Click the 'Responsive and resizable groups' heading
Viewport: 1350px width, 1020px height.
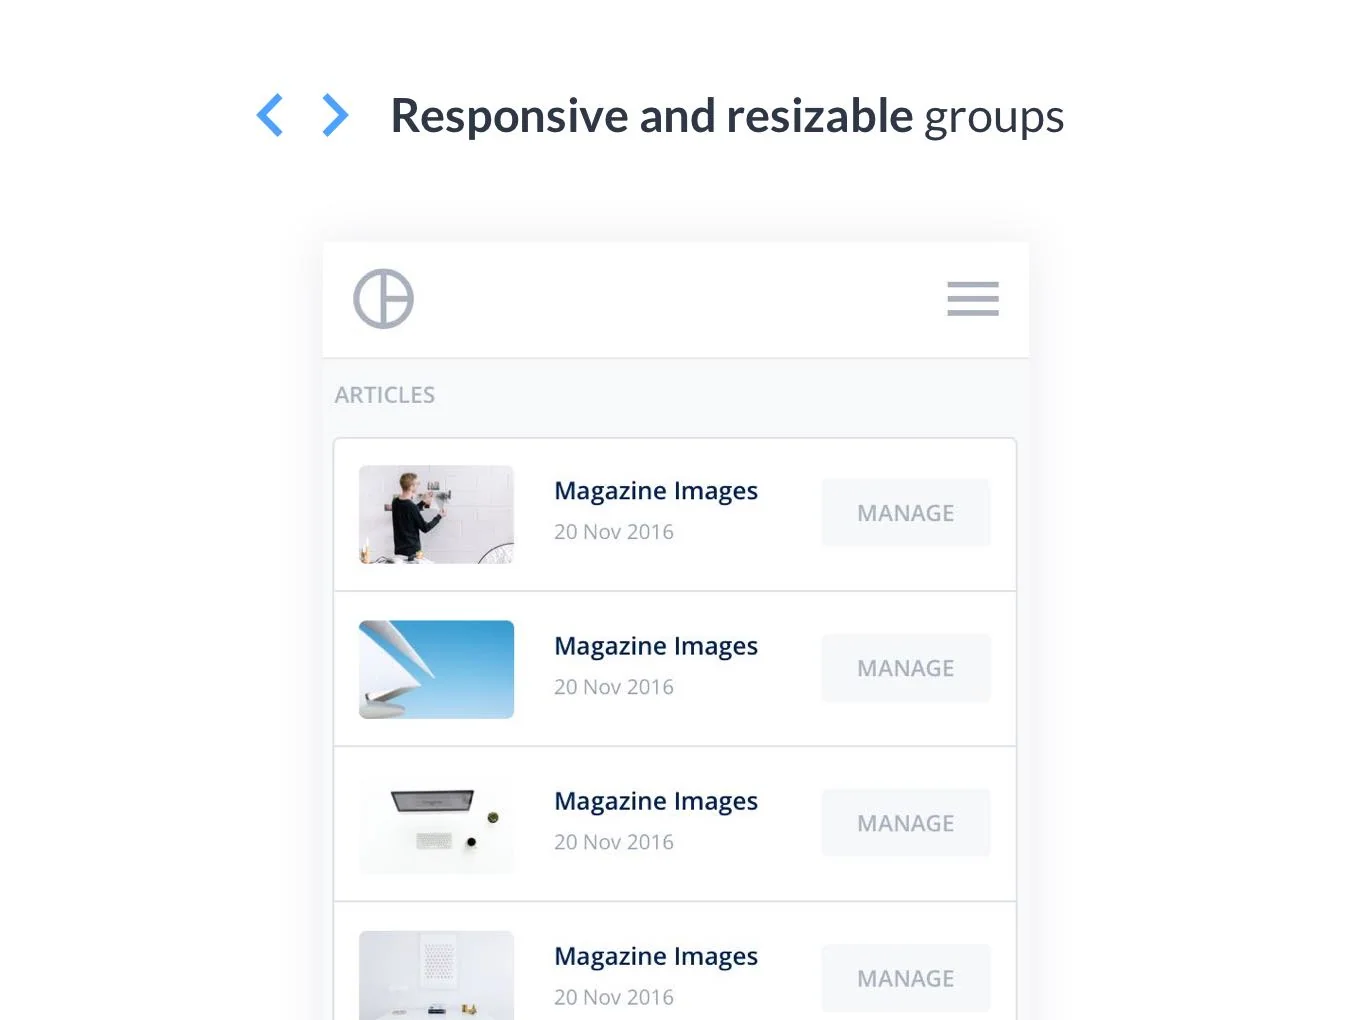pos(727,117)
